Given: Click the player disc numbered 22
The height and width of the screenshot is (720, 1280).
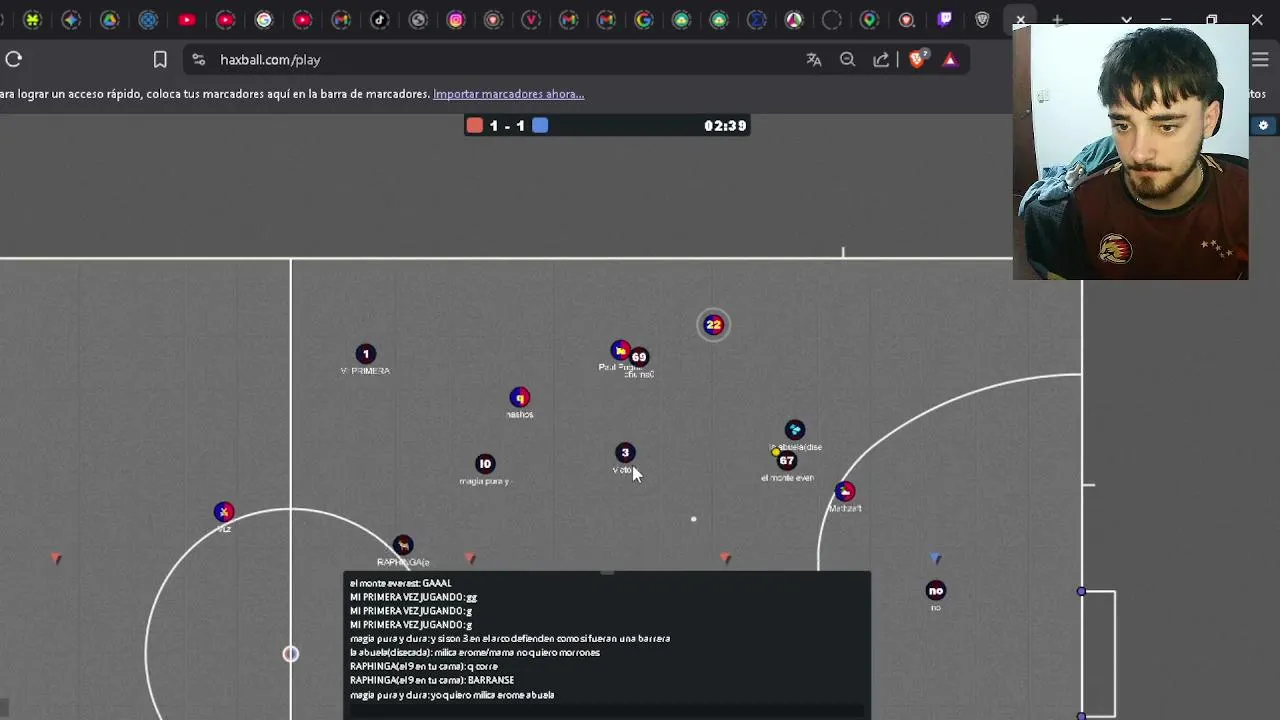Looking at the screenshot, I should [713, 324].
